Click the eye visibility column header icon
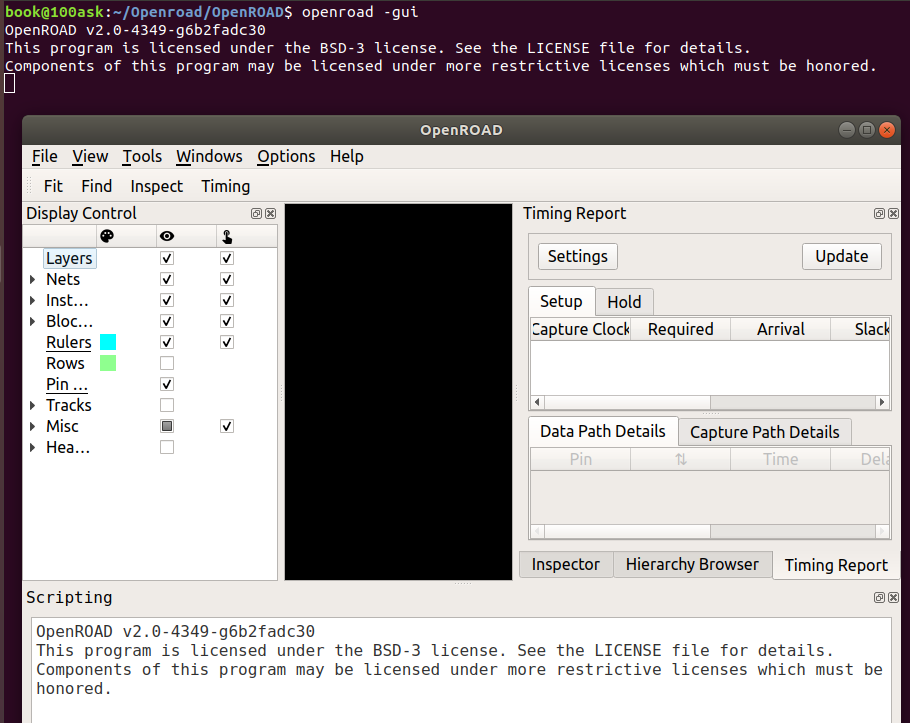Screen dimensions: 910x723 [x=167, y=236]
